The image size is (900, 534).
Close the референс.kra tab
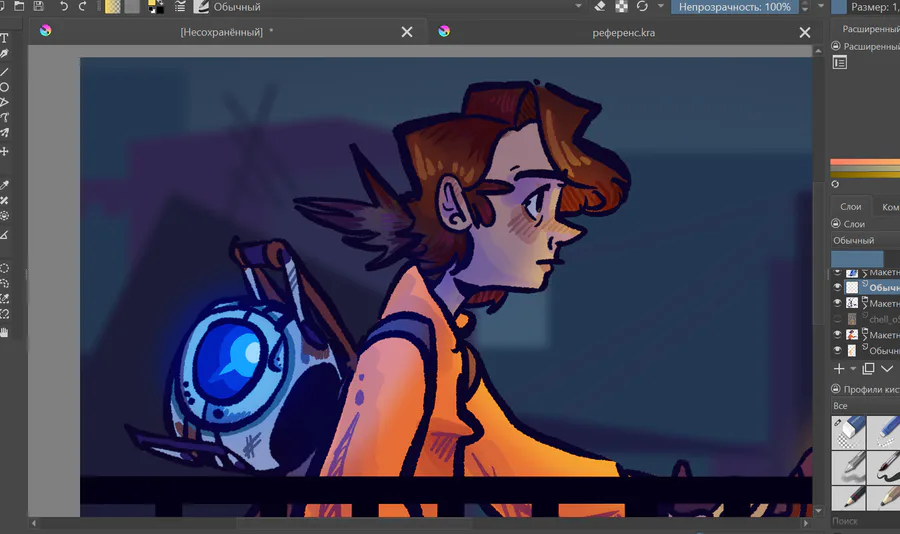pyautogui.click(x=805, y=33)
